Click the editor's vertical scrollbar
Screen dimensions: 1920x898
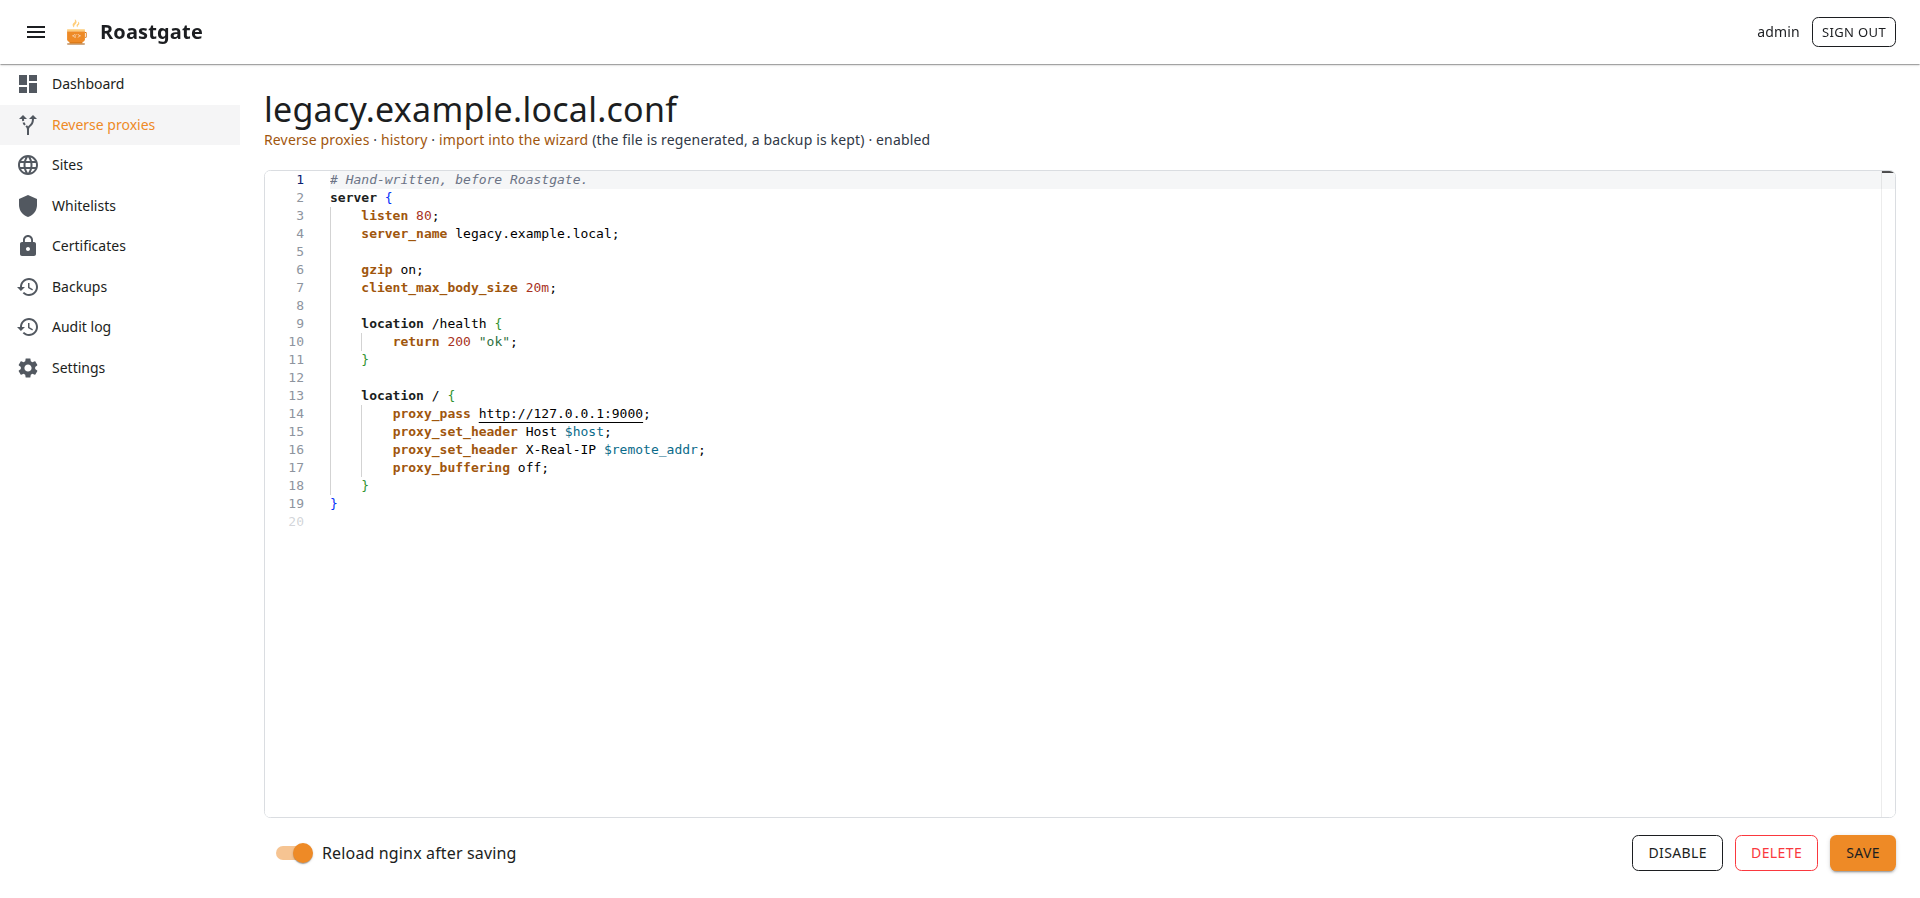coord(1888,494)
